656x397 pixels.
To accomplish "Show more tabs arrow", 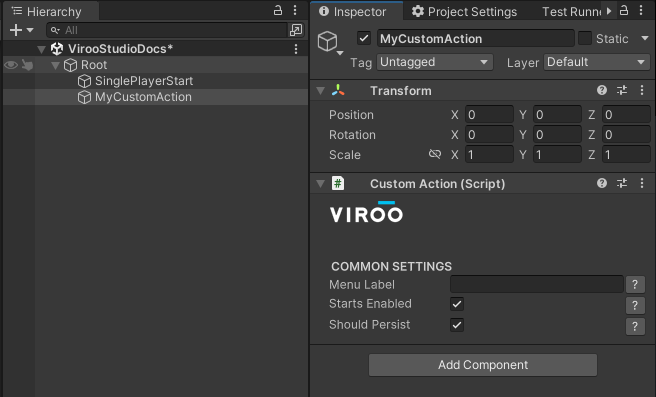I will point(609,11).
